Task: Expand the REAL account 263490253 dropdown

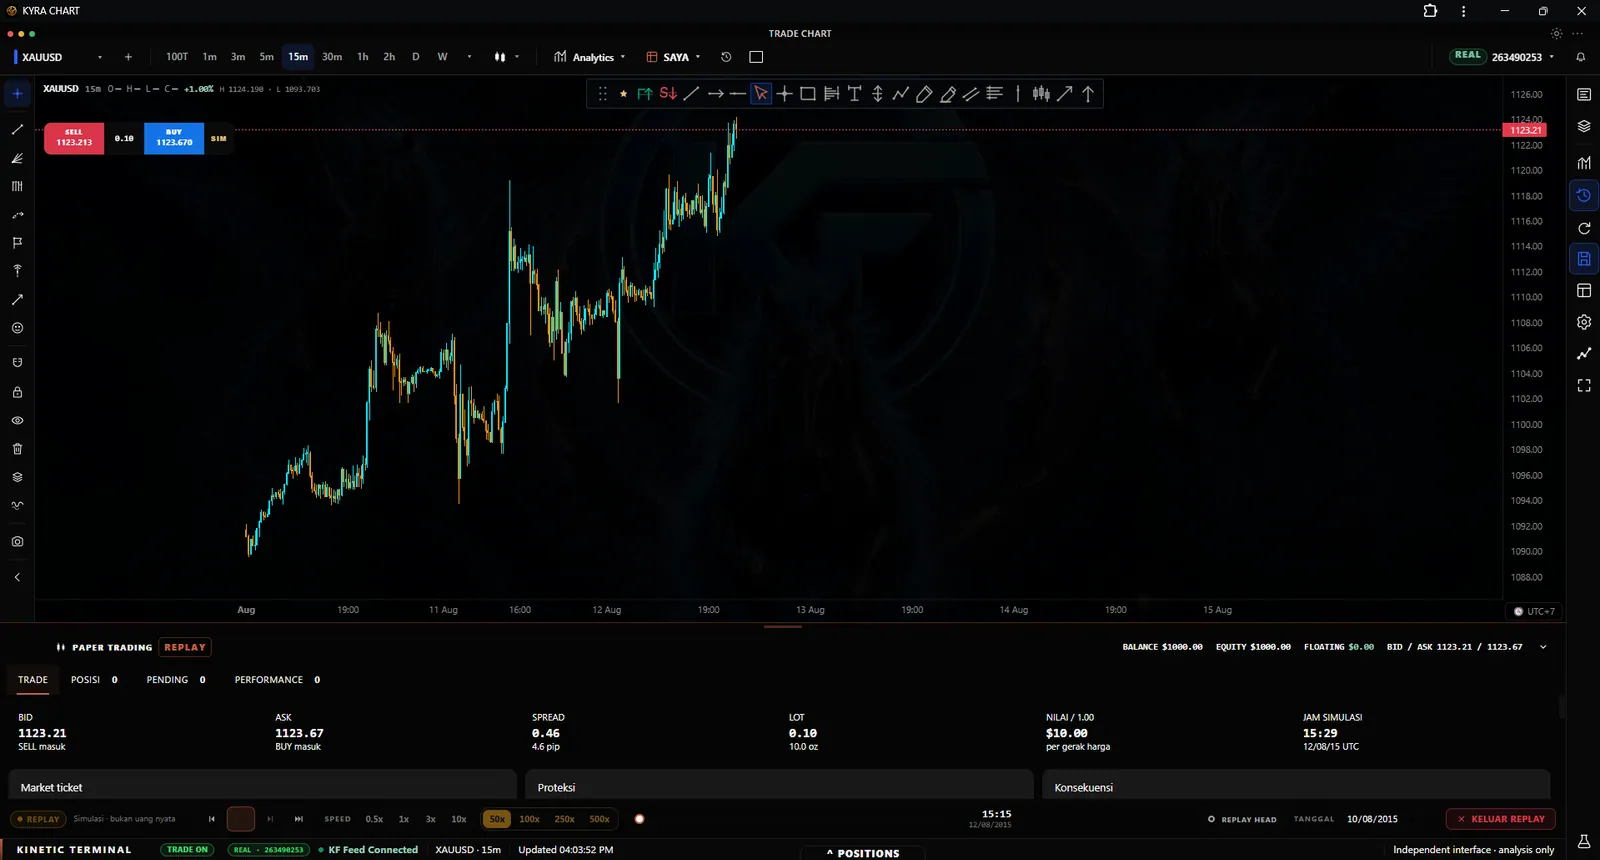Action: pos(1503,57)
